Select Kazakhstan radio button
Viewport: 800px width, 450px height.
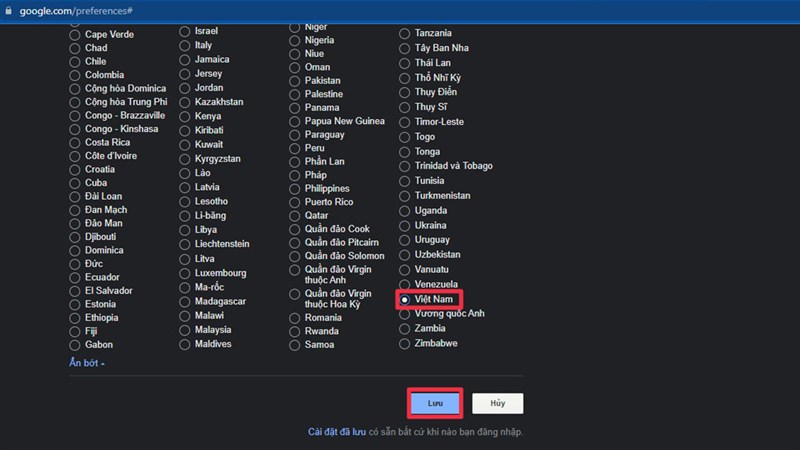pyautogui.click(x=185, y=103)
